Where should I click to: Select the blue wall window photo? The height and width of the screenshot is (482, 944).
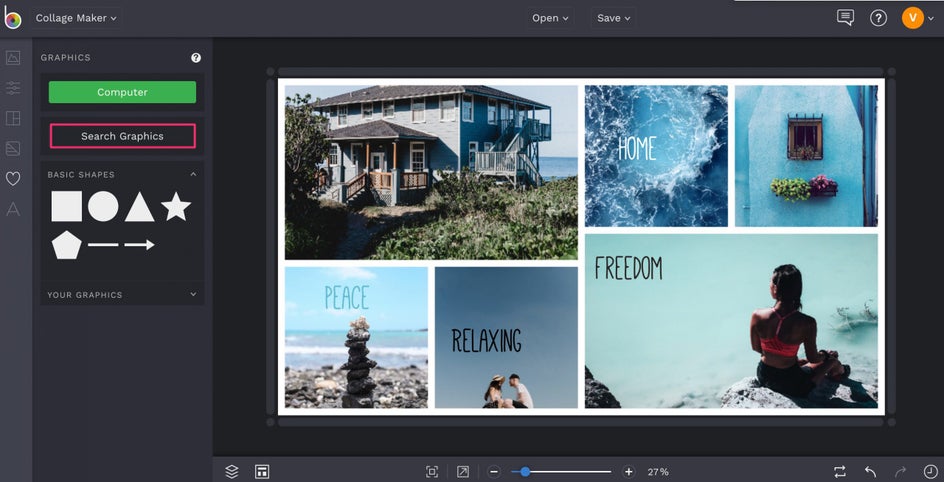806,156
